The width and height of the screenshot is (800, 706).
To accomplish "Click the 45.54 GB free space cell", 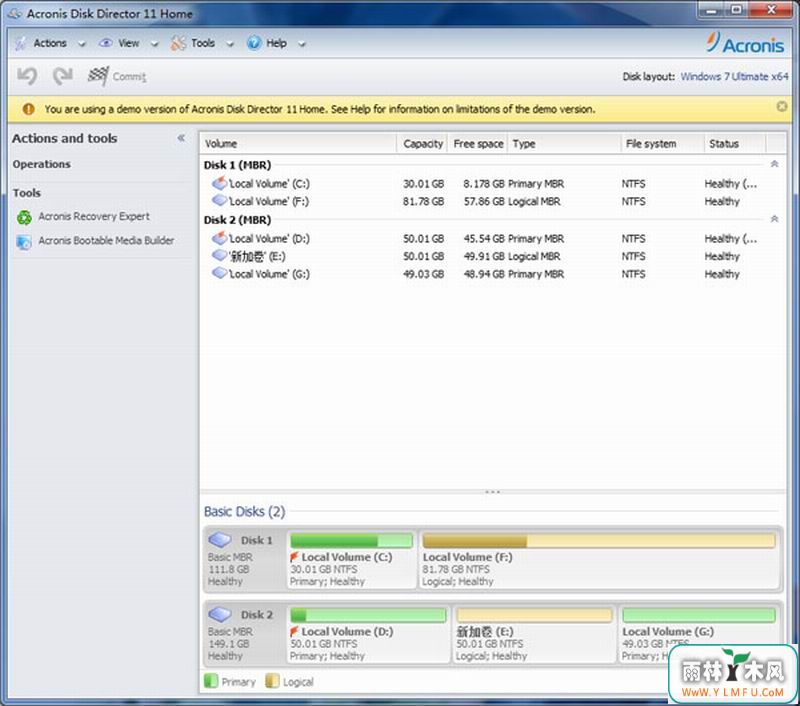I will point(484,239).
